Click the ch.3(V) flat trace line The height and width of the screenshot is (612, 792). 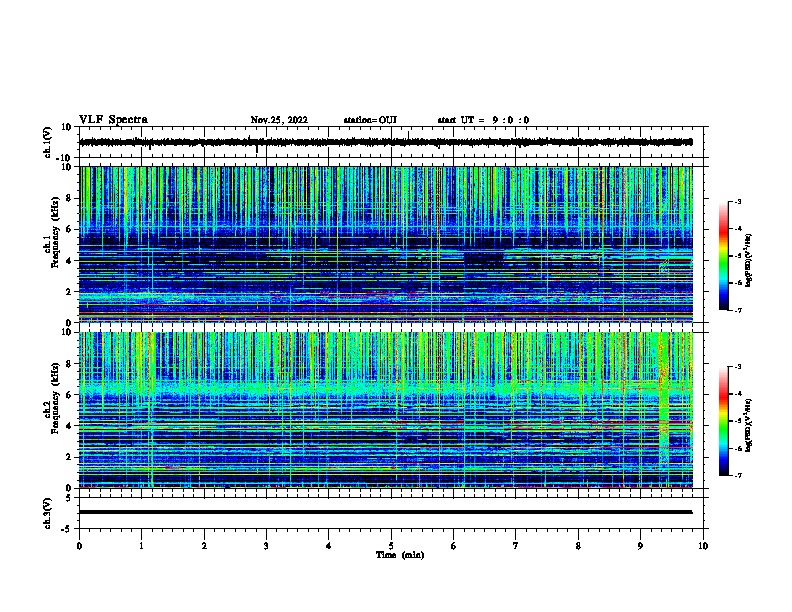386,512
